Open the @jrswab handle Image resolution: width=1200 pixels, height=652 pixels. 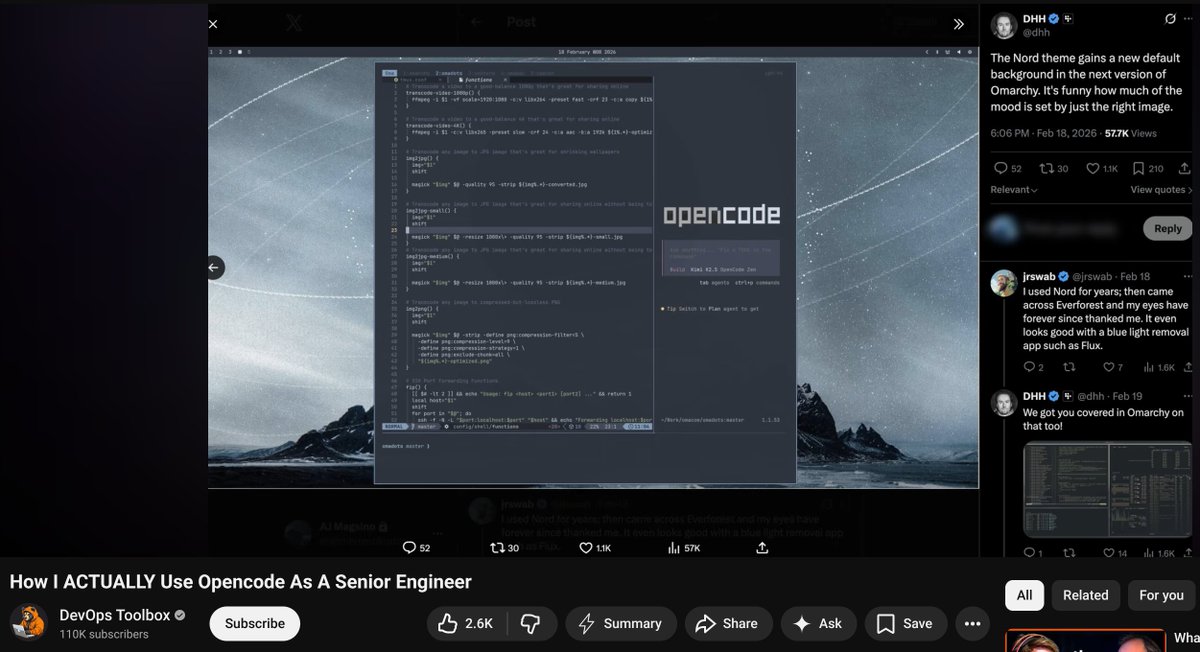1094,276
